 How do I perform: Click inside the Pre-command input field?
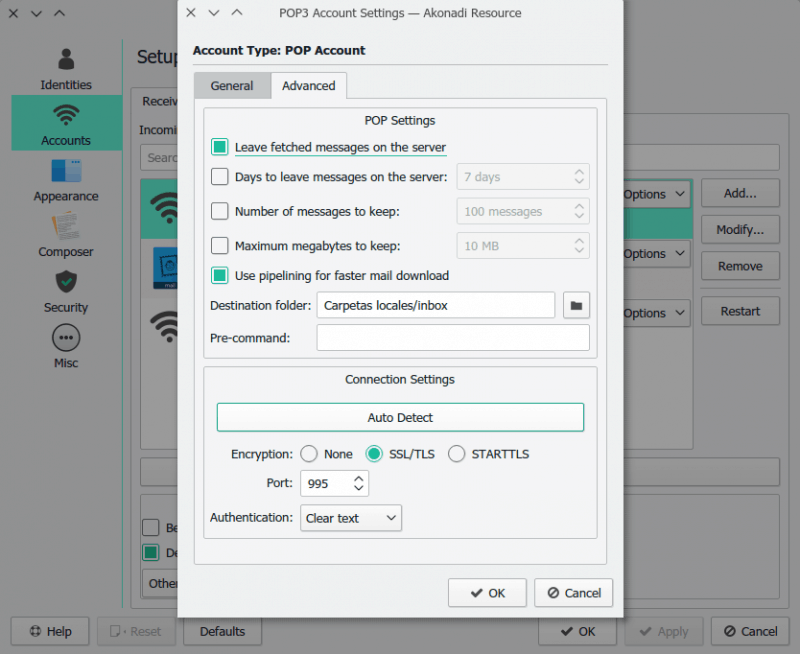pos(452,338)
